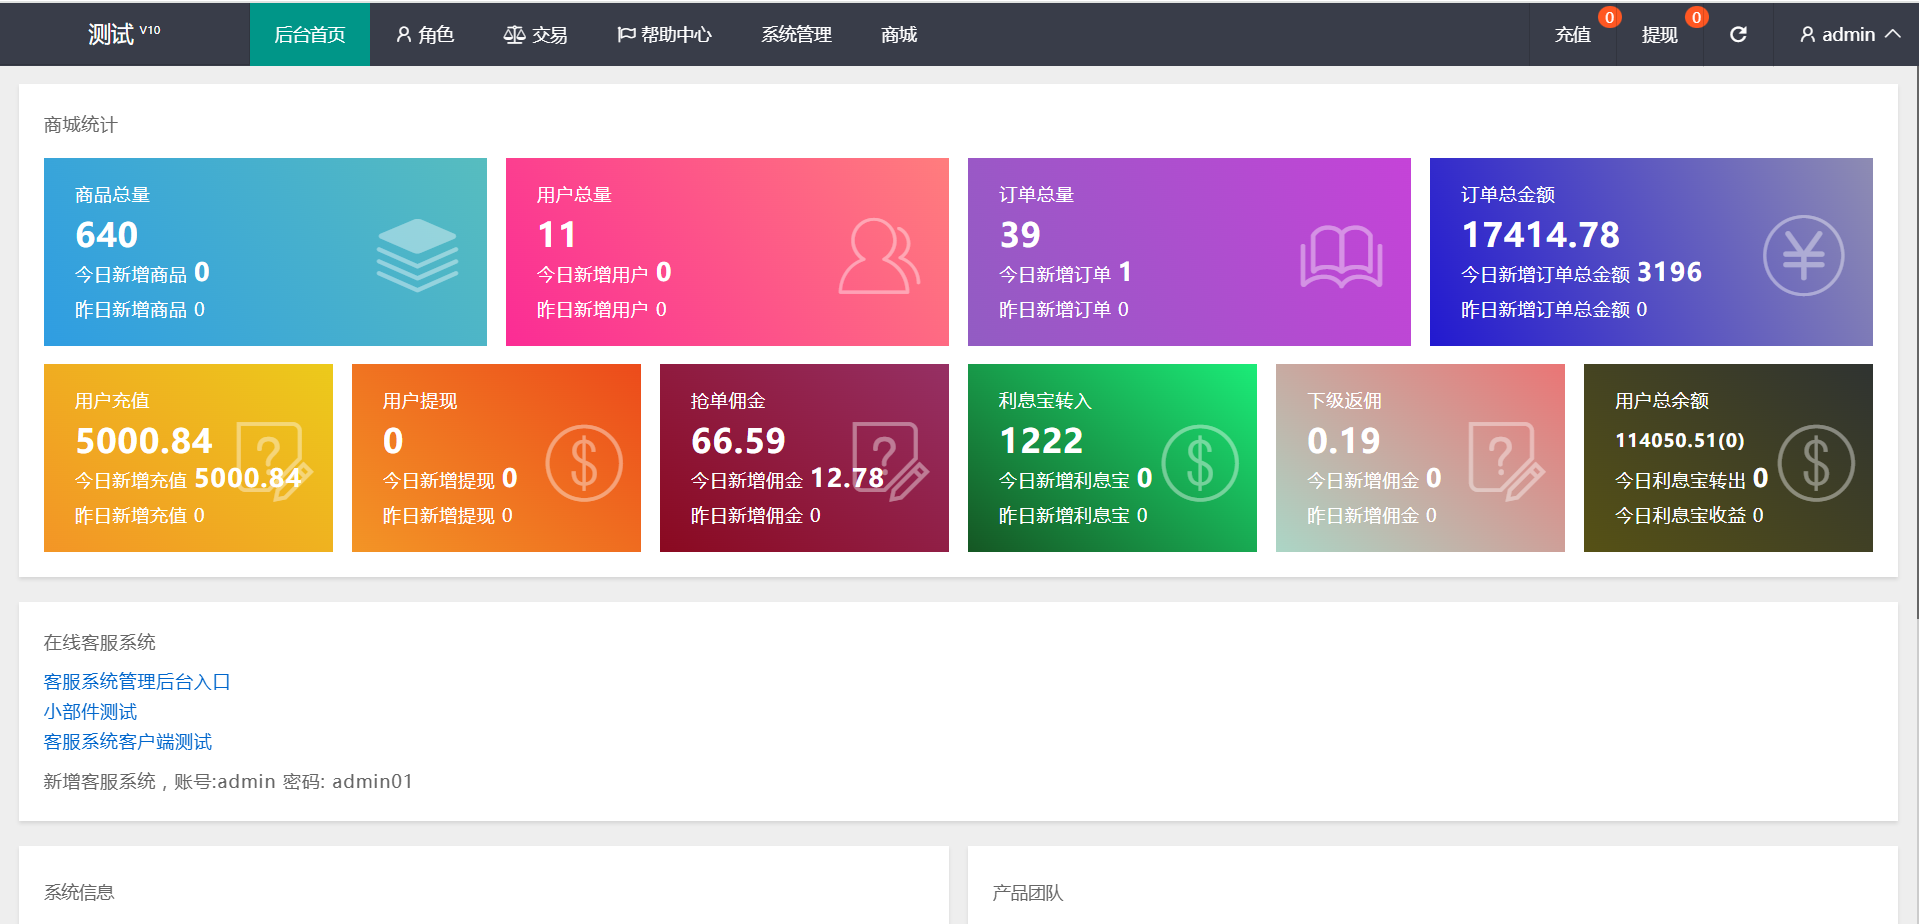Click the dollar circle icon in 用户总余额 card
The height and width of the screenshot is (924, 1919).
(1815, 463)
